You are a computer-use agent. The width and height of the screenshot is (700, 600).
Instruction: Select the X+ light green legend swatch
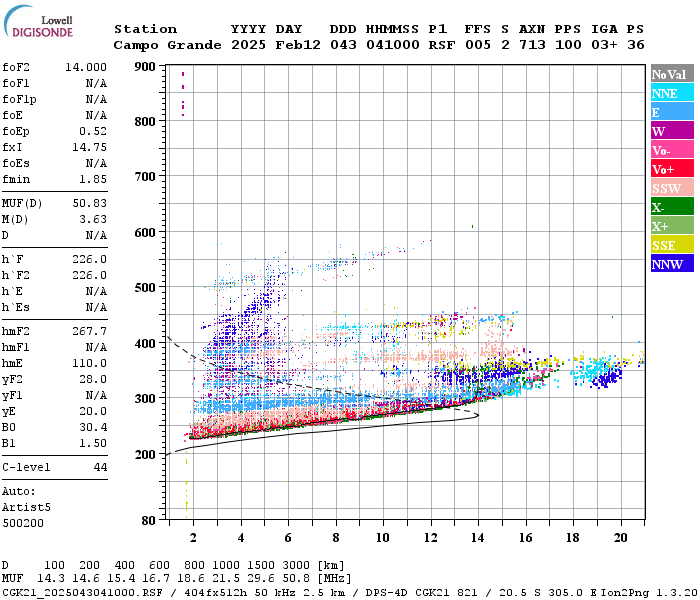click(x=672, y=225)
